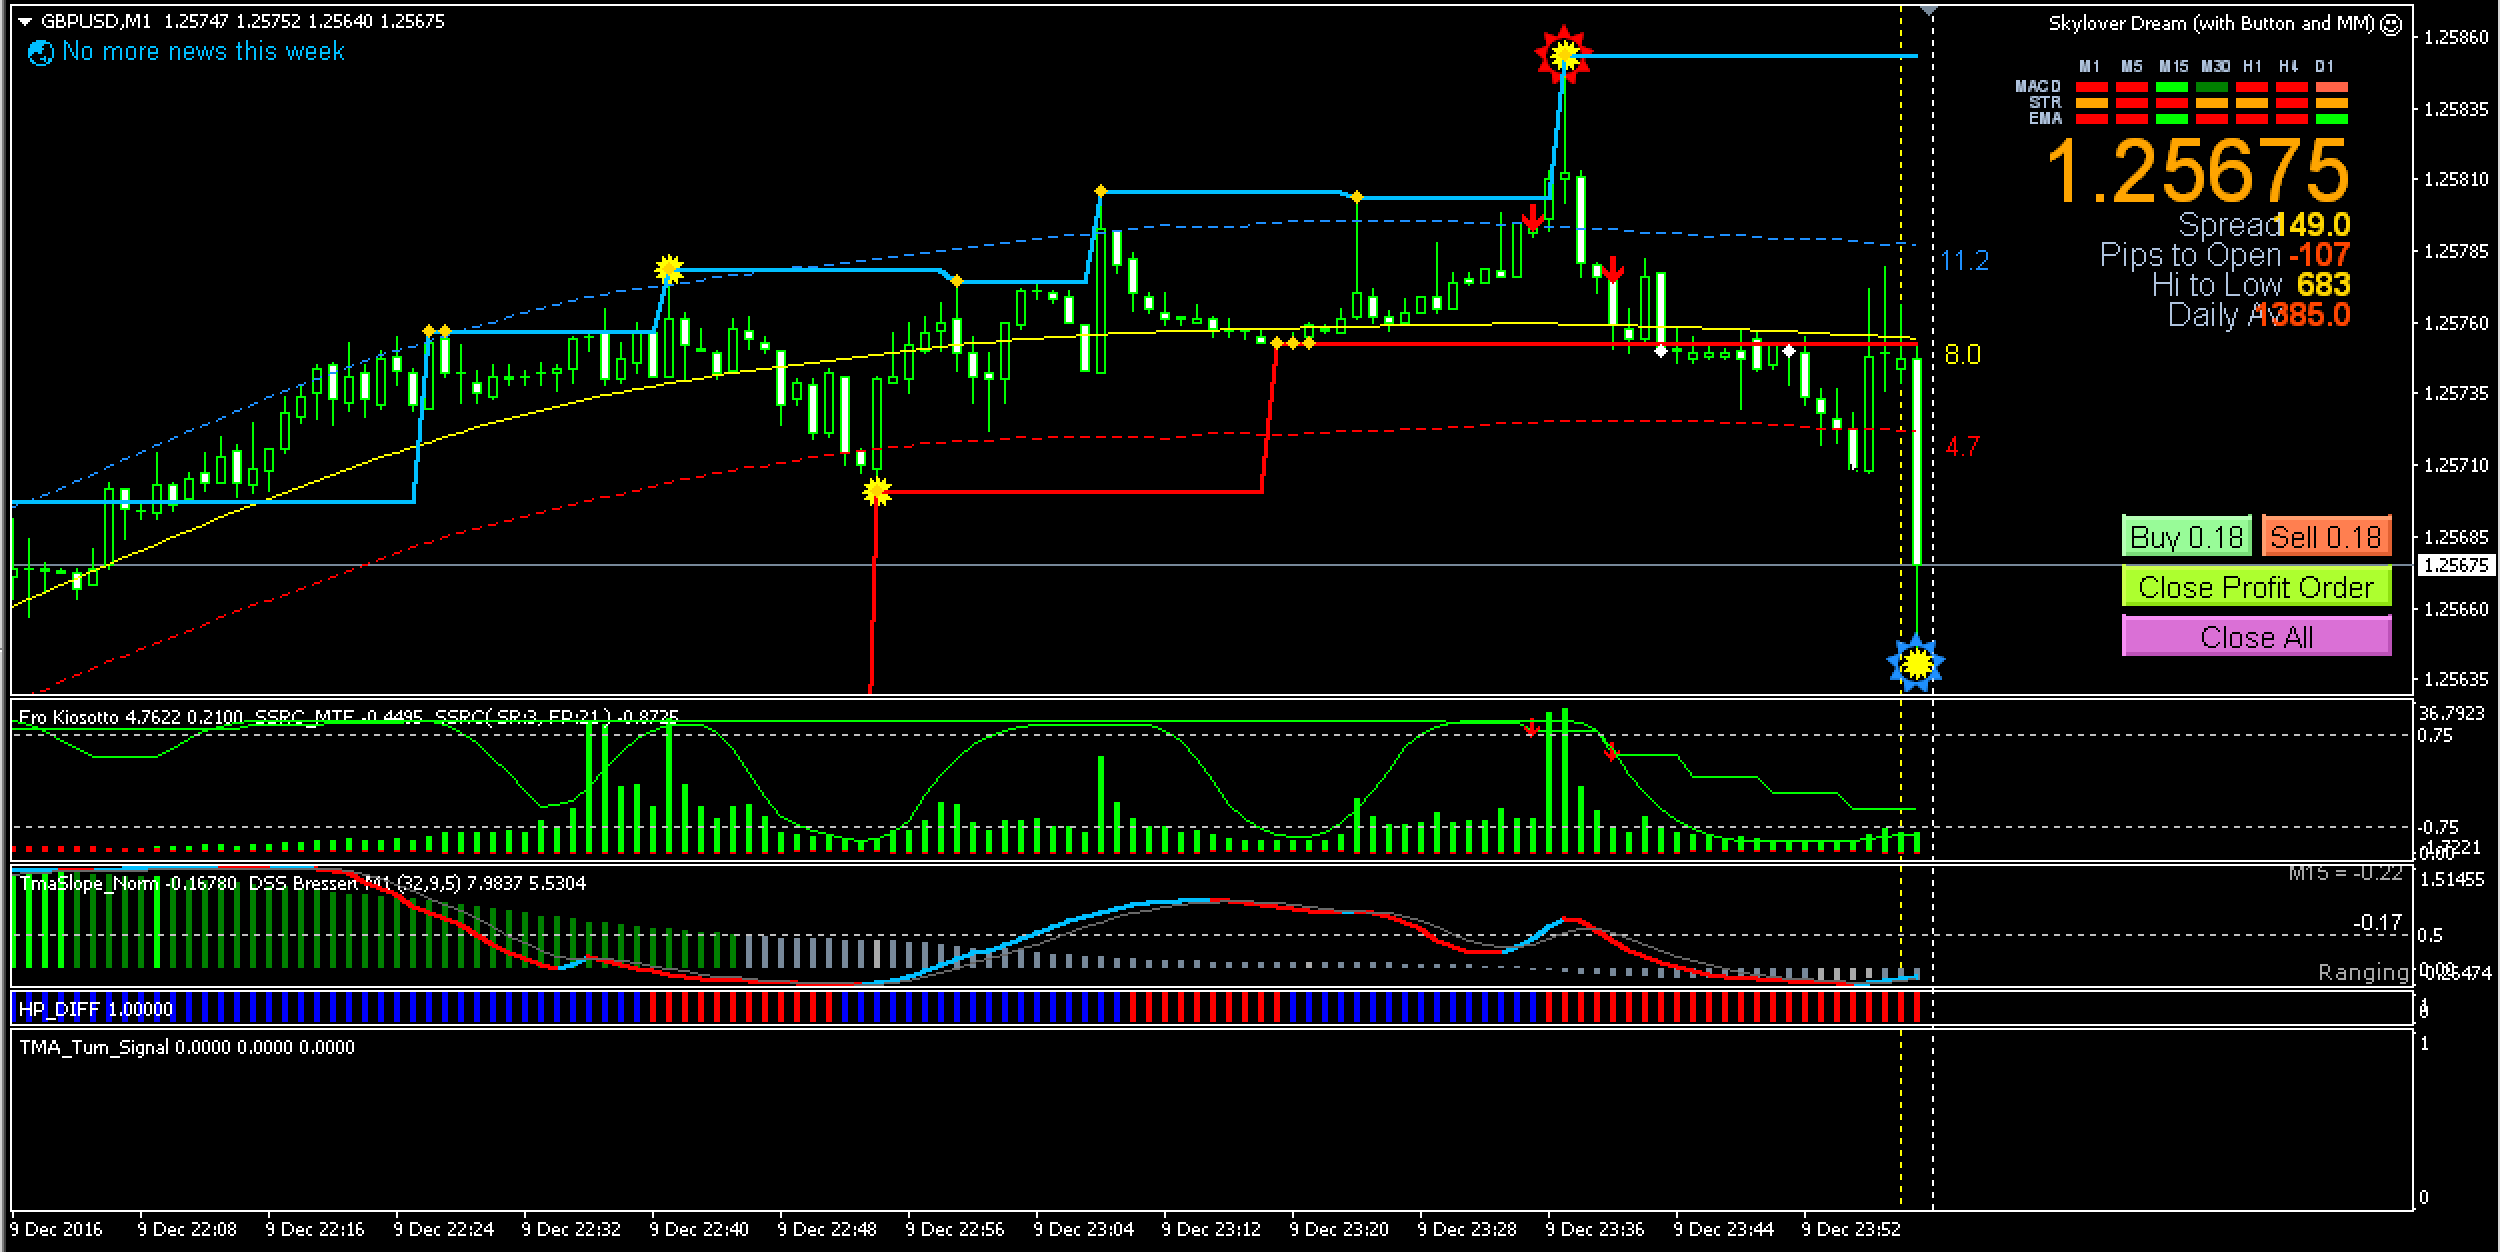
Task: Click the M30 timeframe column header
Action: pyautogui.click(x=2214, y=66)
